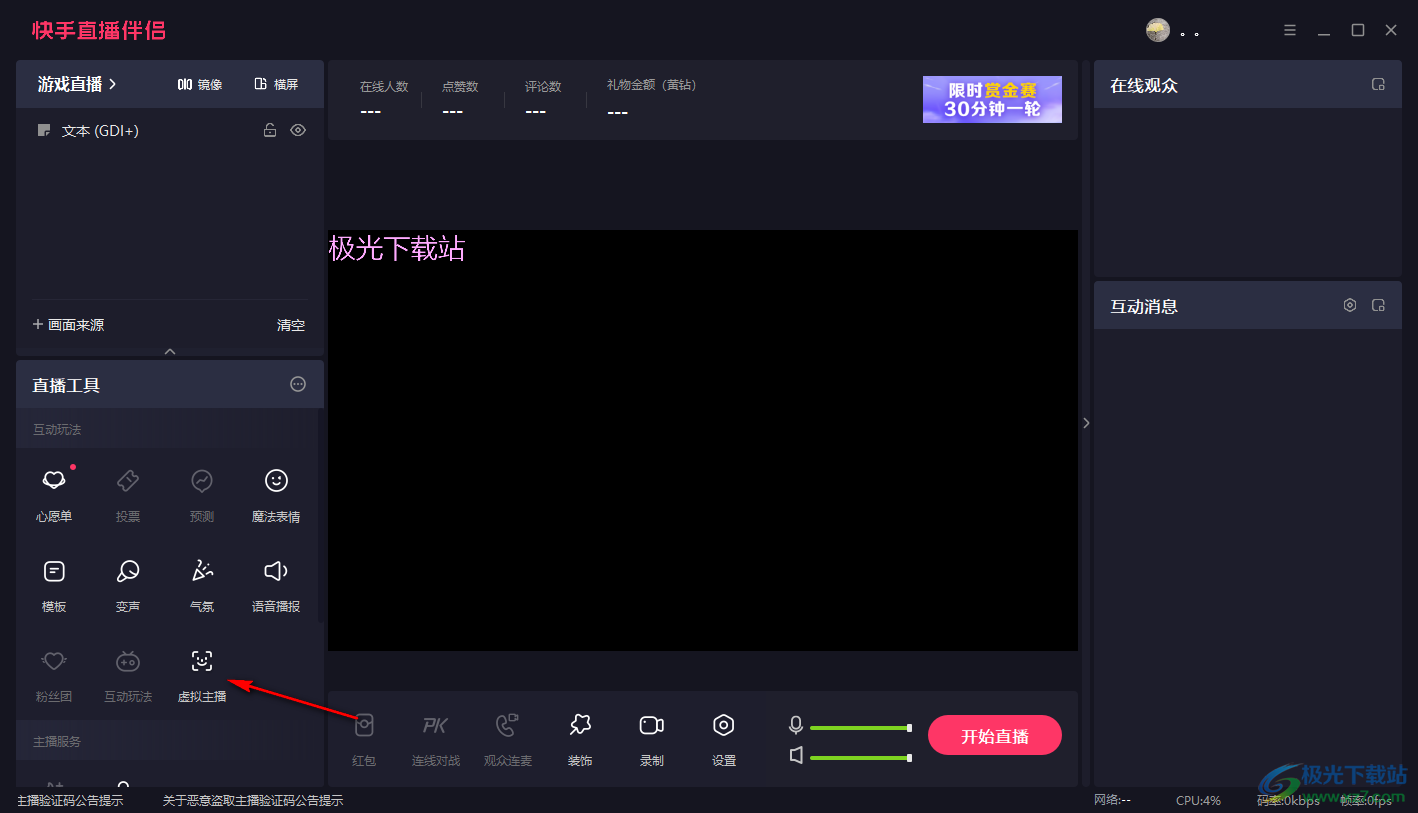Image resolution: width=1418 pixels, height=813 pixels.
Task: Open the 虚拟主播 virtual anchor tool
Action: [202, 674]
